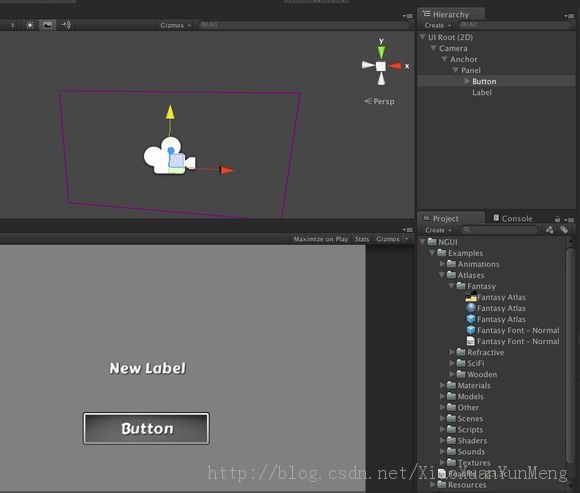Toggle Maximize on Play in Game view

(x=321, y=239)
